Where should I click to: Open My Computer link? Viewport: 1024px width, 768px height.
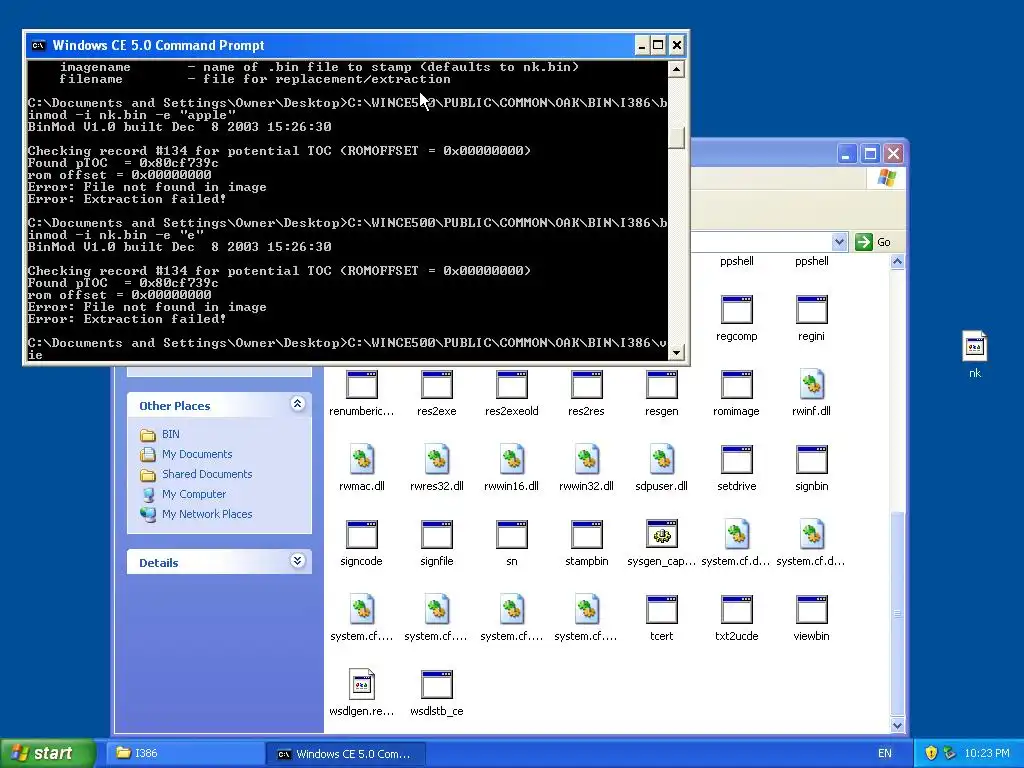tap(194, 494)
